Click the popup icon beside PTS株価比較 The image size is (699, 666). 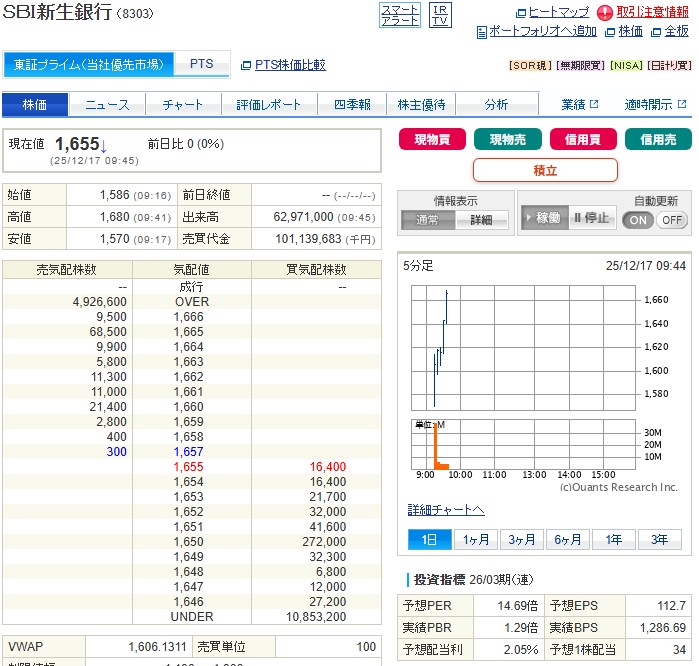pyautogui.click(x=246, y=65)
